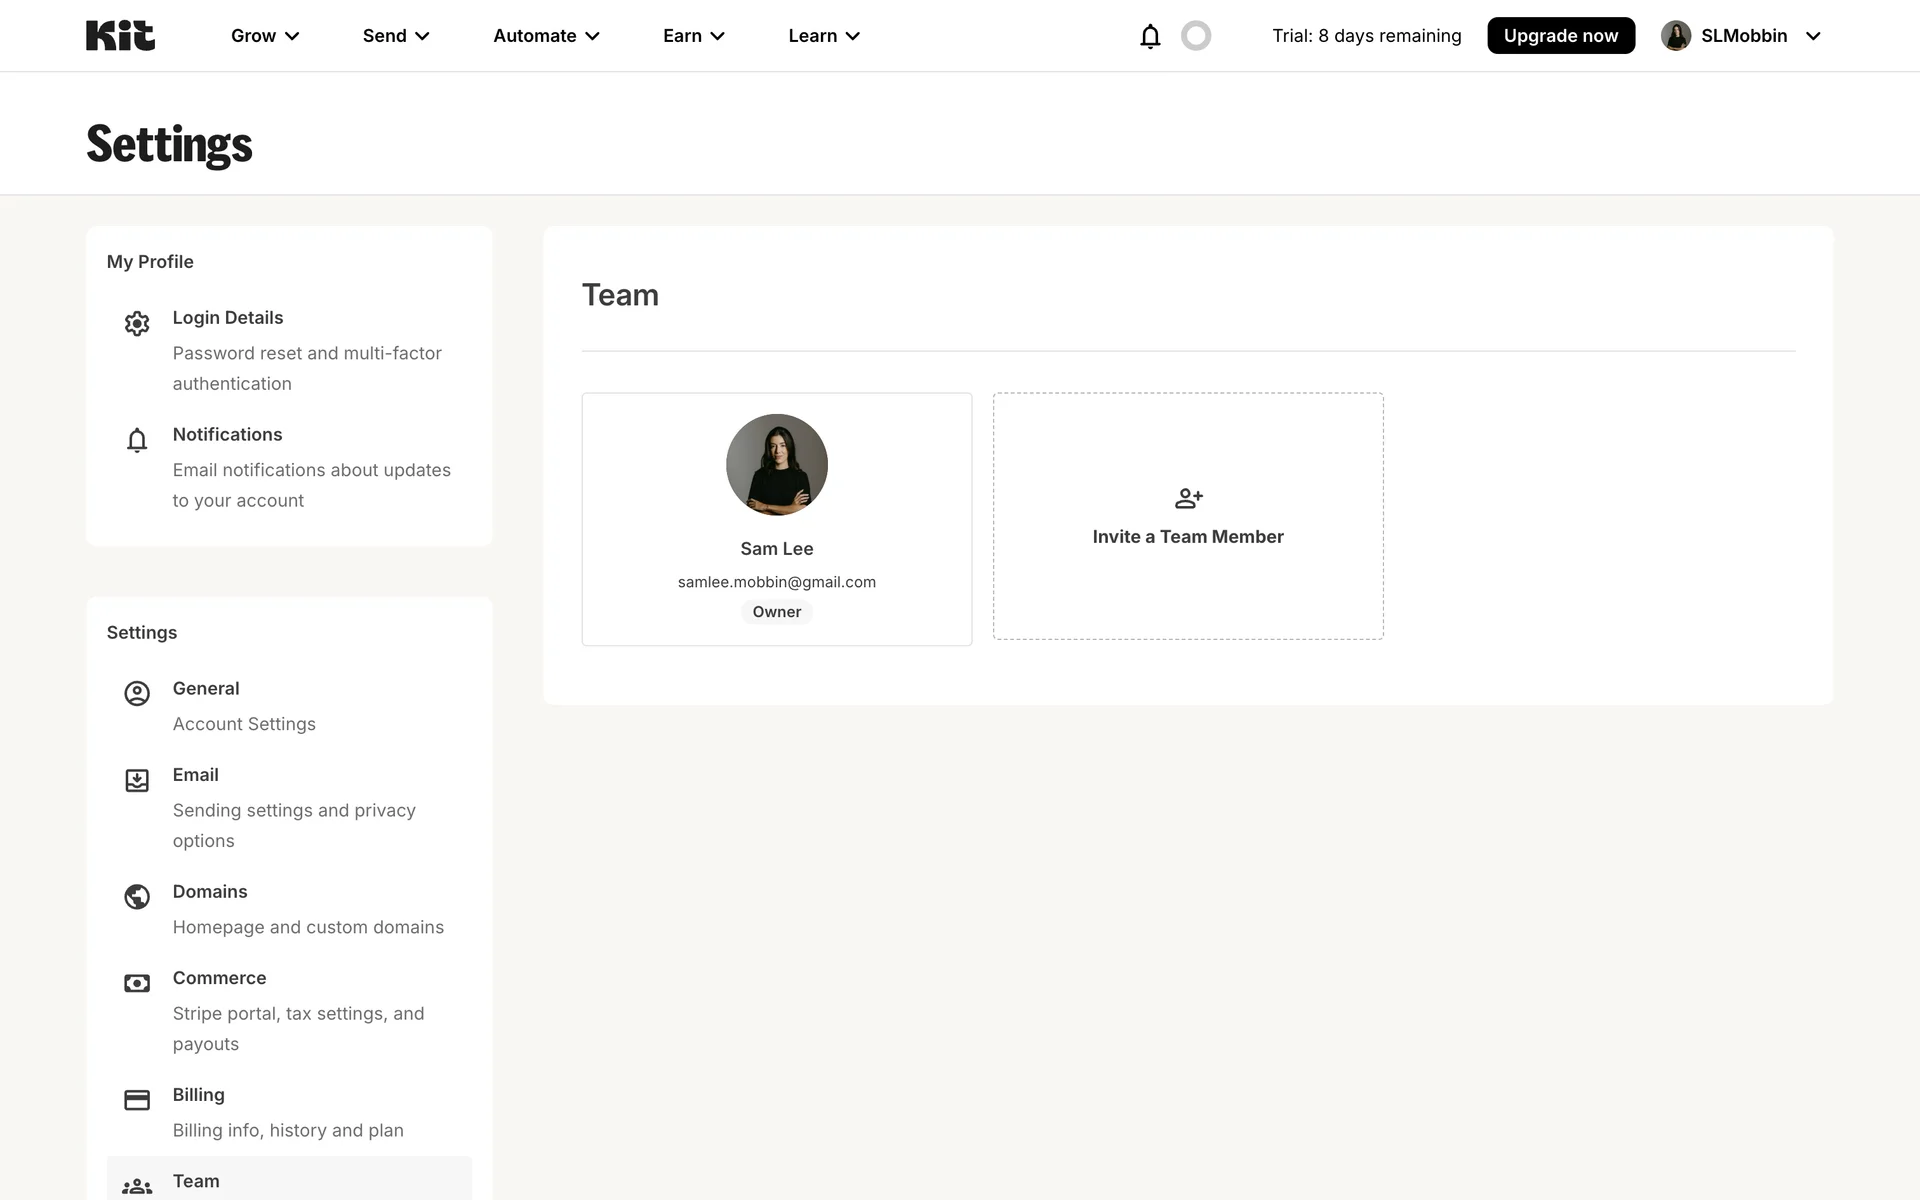Click the Notifications bell sidebar icon
This screenshot has height=1200, width=1920.
pos(137,440)
